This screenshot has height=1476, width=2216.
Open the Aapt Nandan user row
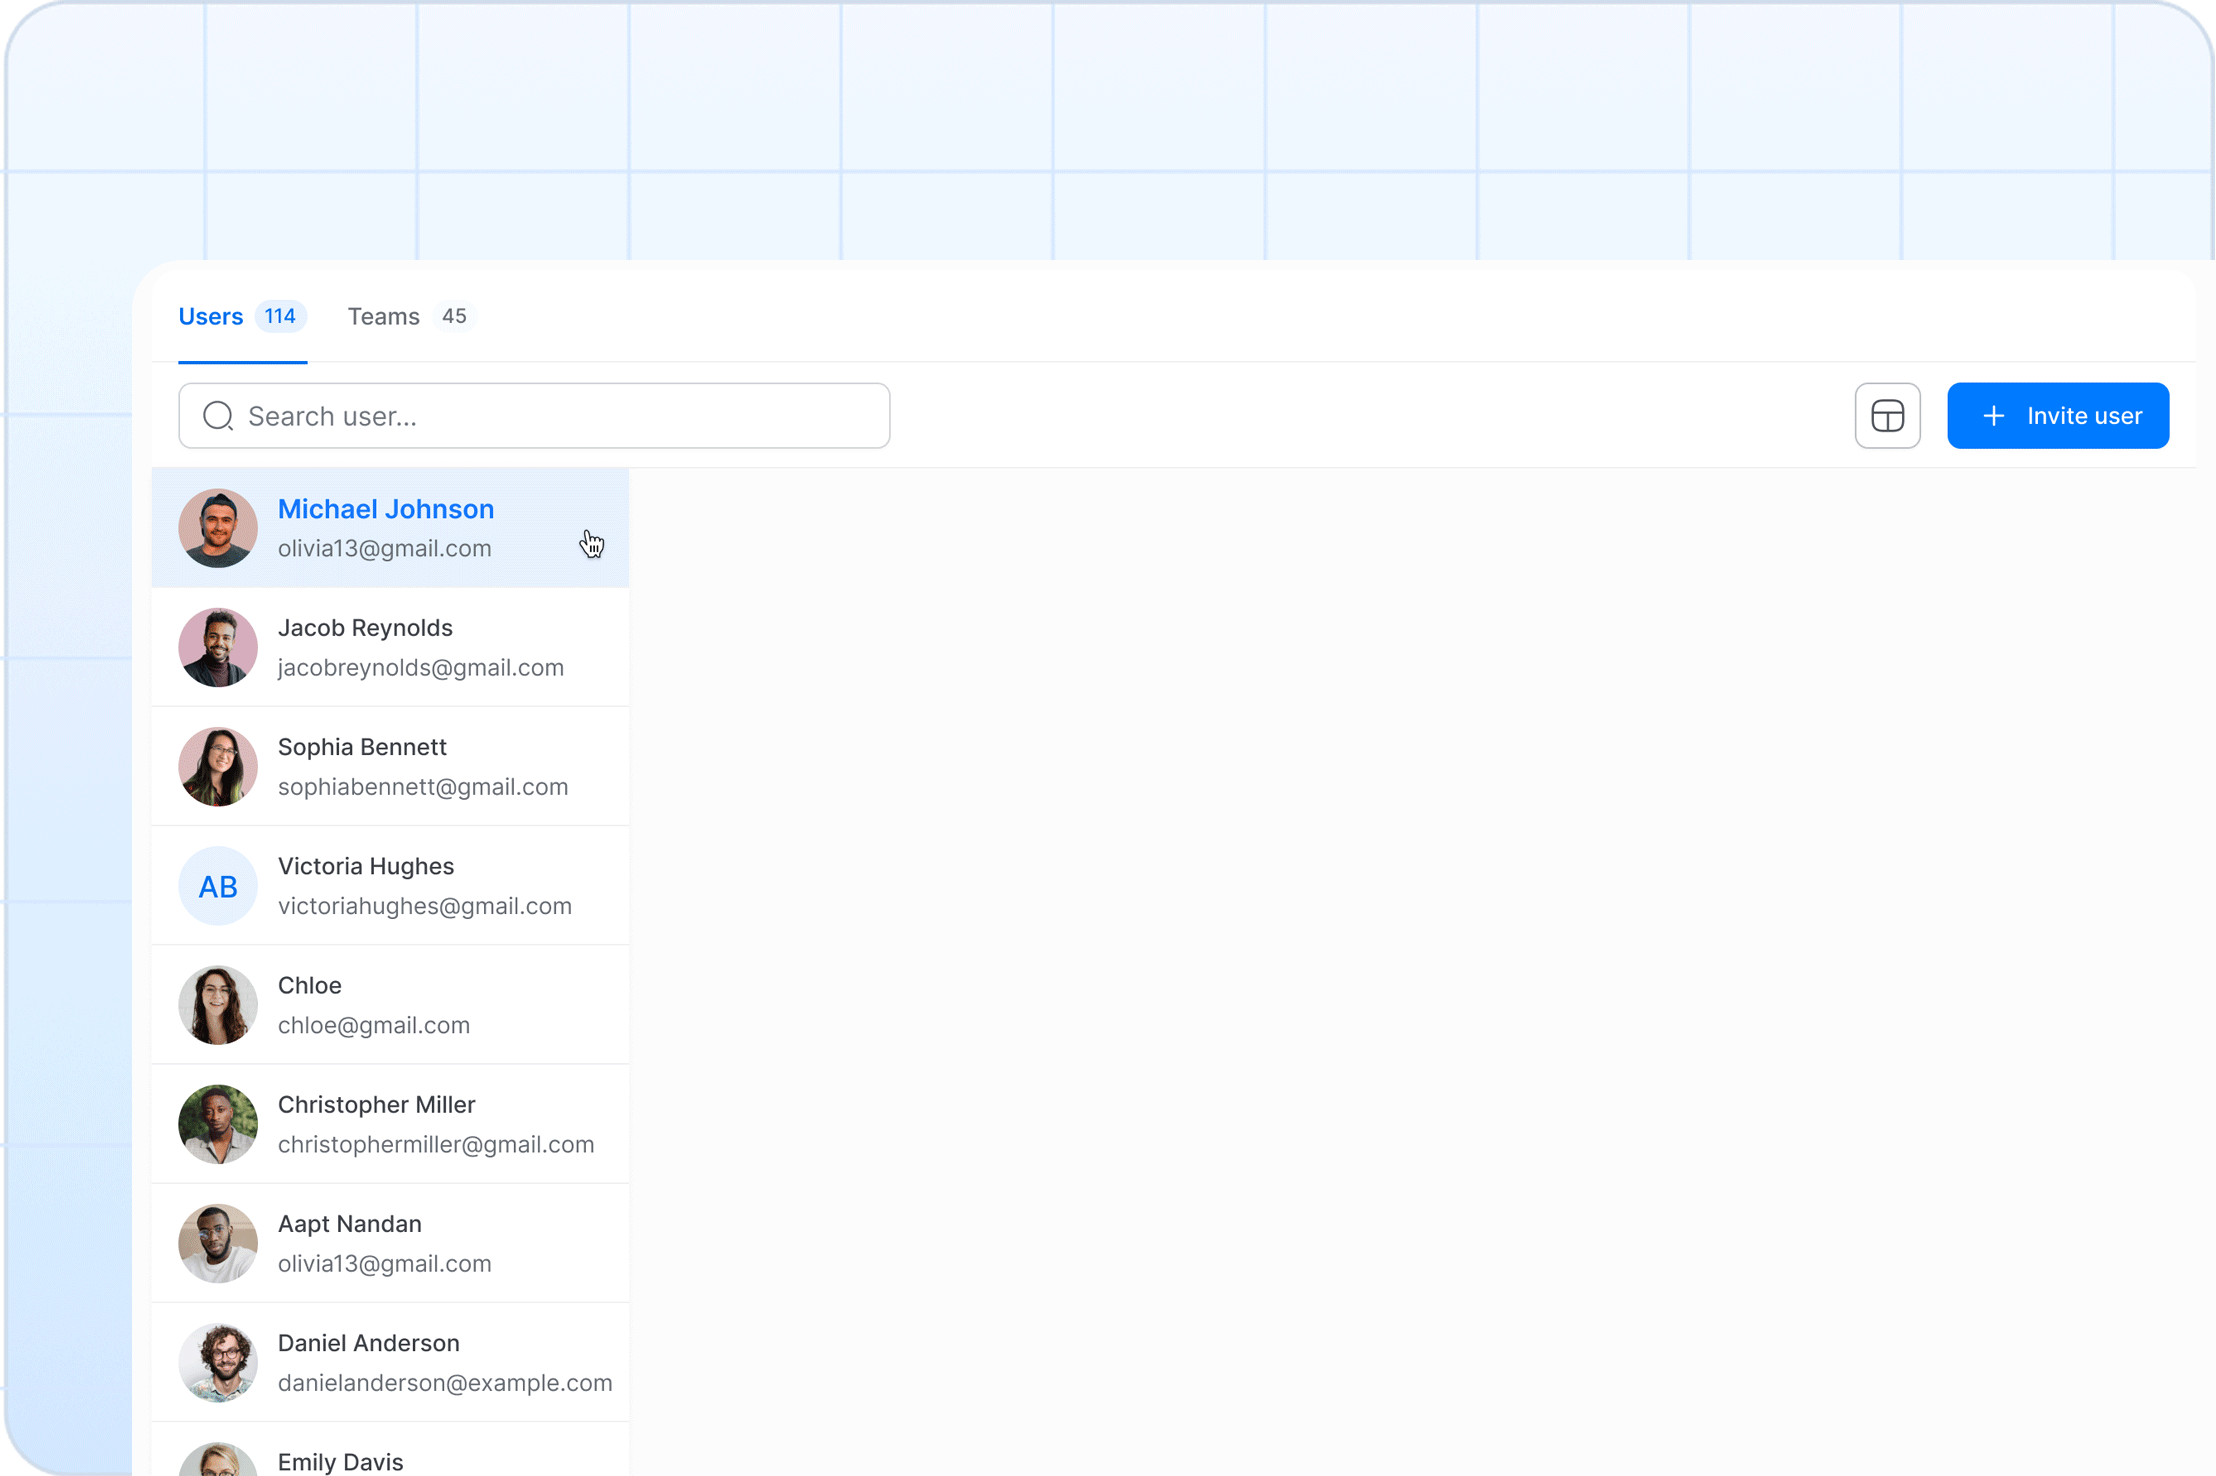391,1243
